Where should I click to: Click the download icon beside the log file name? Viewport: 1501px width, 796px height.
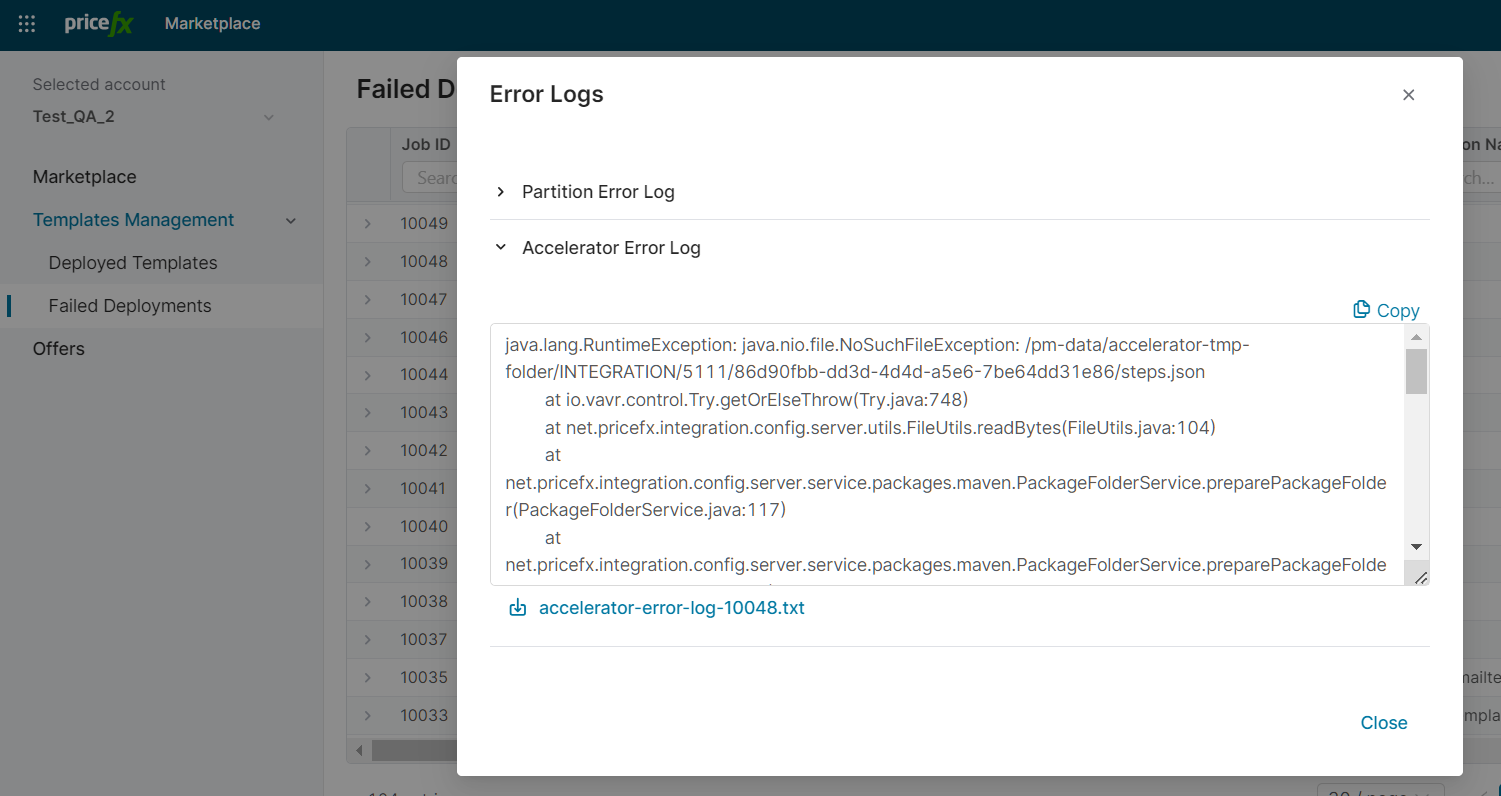[517, 606]
